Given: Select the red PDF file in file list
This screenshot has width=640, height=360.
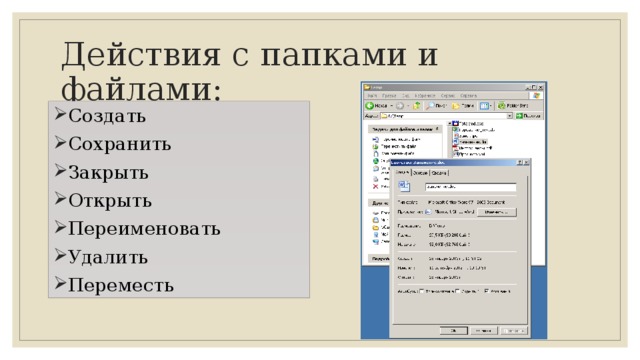Looking at the screenshot, I should [x=473, y=148].
